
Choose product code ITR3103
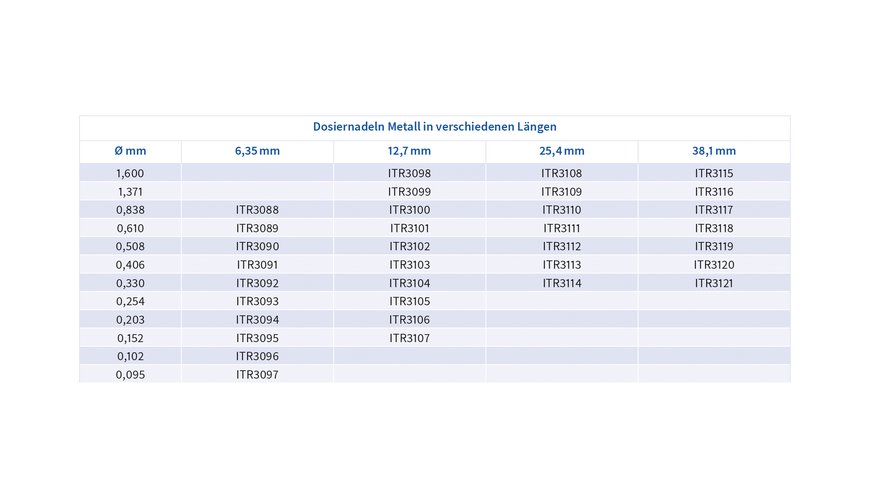409,265
